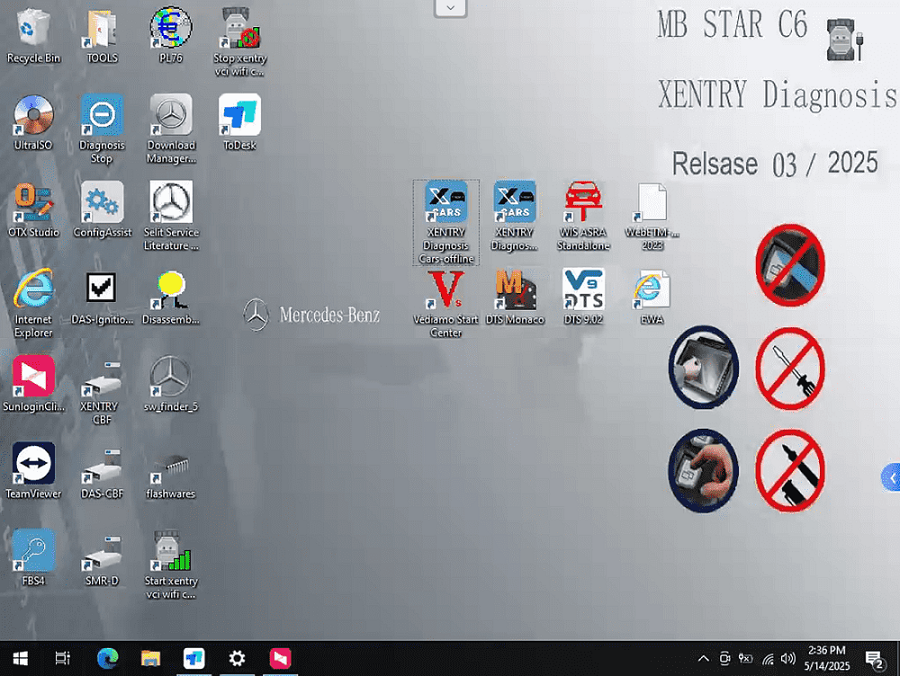The image size is (900, 676).
Task: Select the sw_finder_5 shortcut
Action: [171, 384]
